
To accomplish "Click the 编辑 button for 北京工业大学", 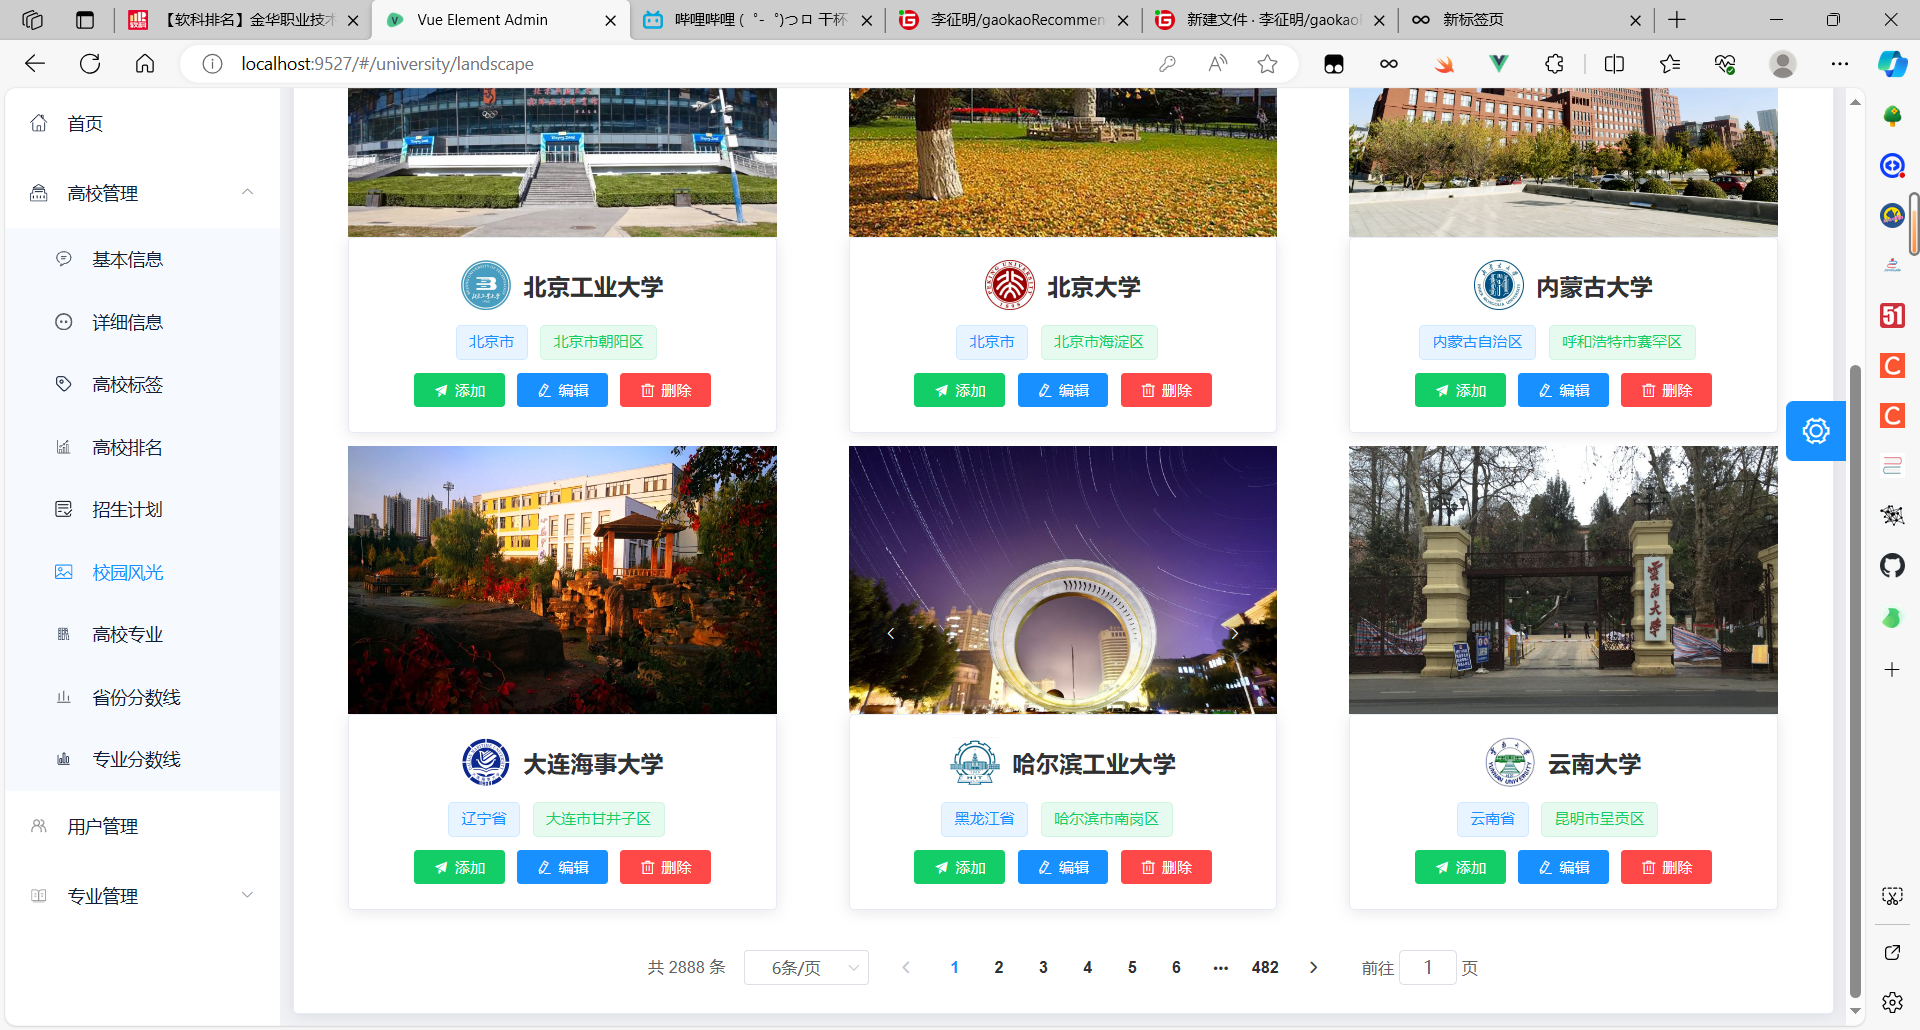I will coord(562,390).
